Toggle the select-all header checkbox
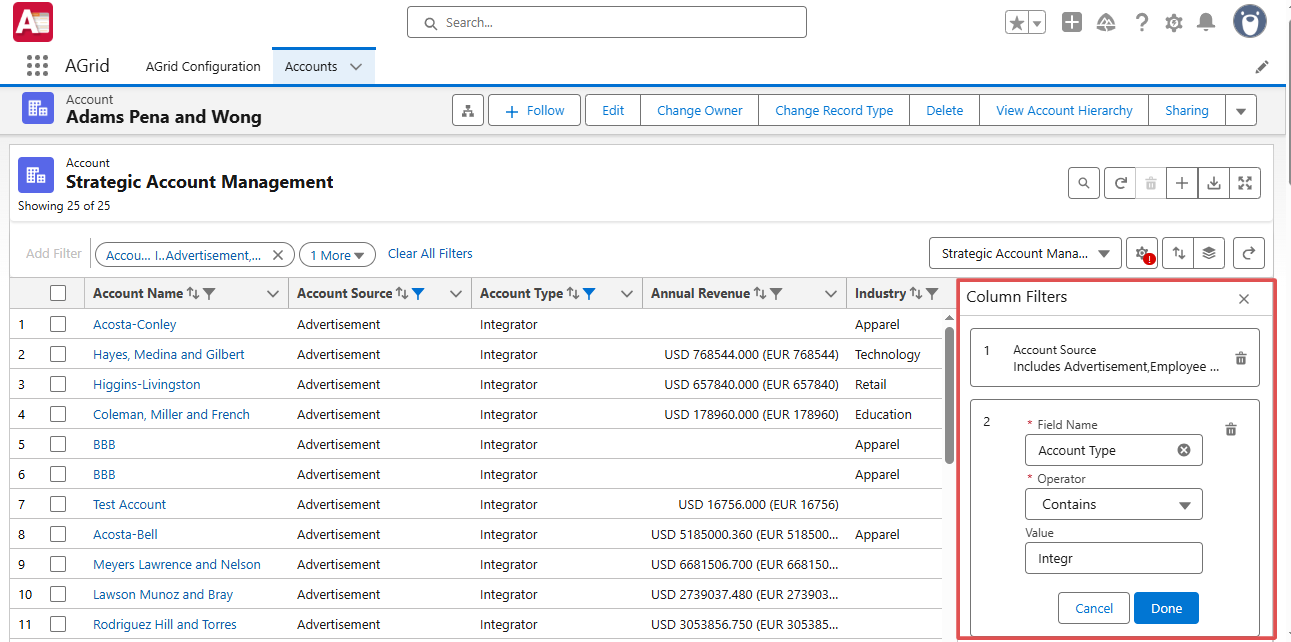1291x642 pixels. [58, 293]
